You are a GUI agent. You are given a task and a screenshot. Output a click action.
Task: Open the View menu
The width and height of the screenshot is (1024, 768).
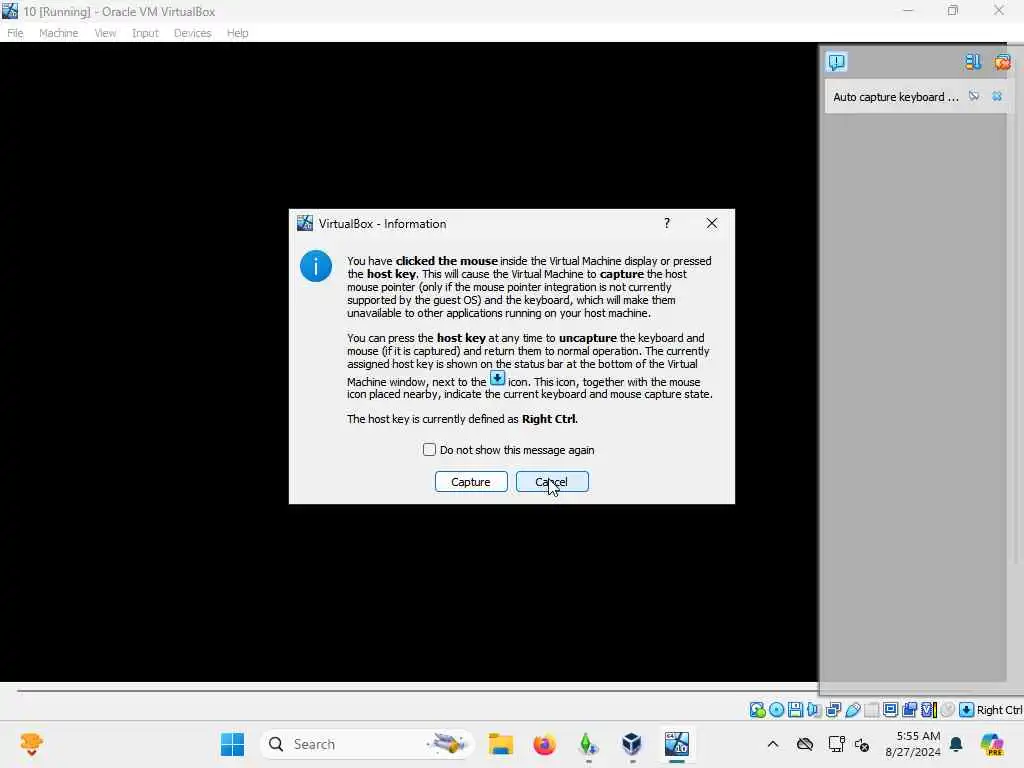click(x=104, y=33)
